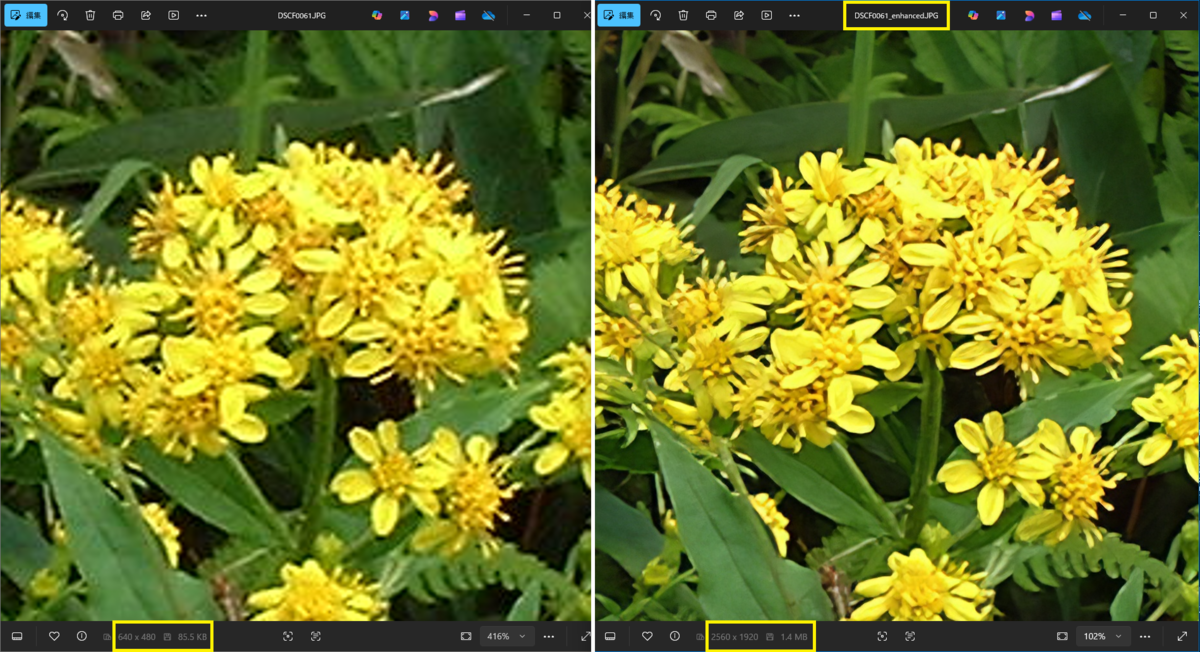Screen dimensions: 1200x652
Task: Show file info in DSCF0061_enhanced.JPG window
Action: pyautogui.click(x=675, y=636)
